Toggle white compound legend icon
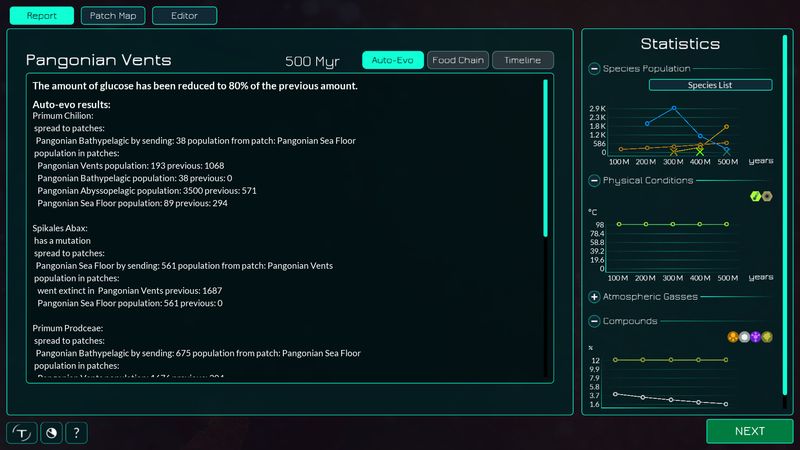Viewport: 800px width, 450px height. pyautogui.click(x=744, y=337)
